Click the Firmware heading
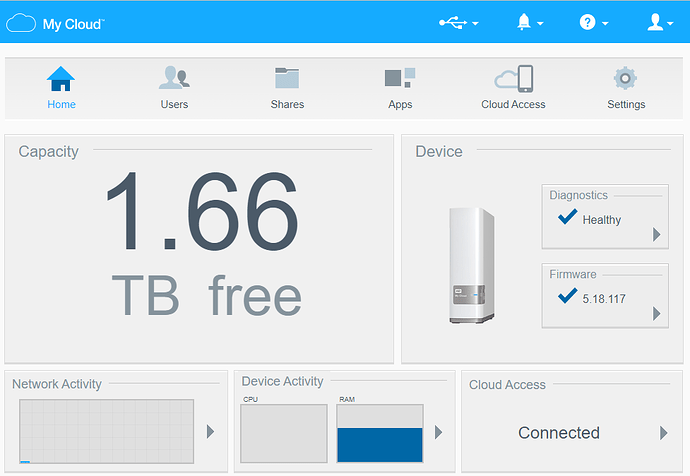Viewport: 690px width, 476px height. [x=573, y=275]
